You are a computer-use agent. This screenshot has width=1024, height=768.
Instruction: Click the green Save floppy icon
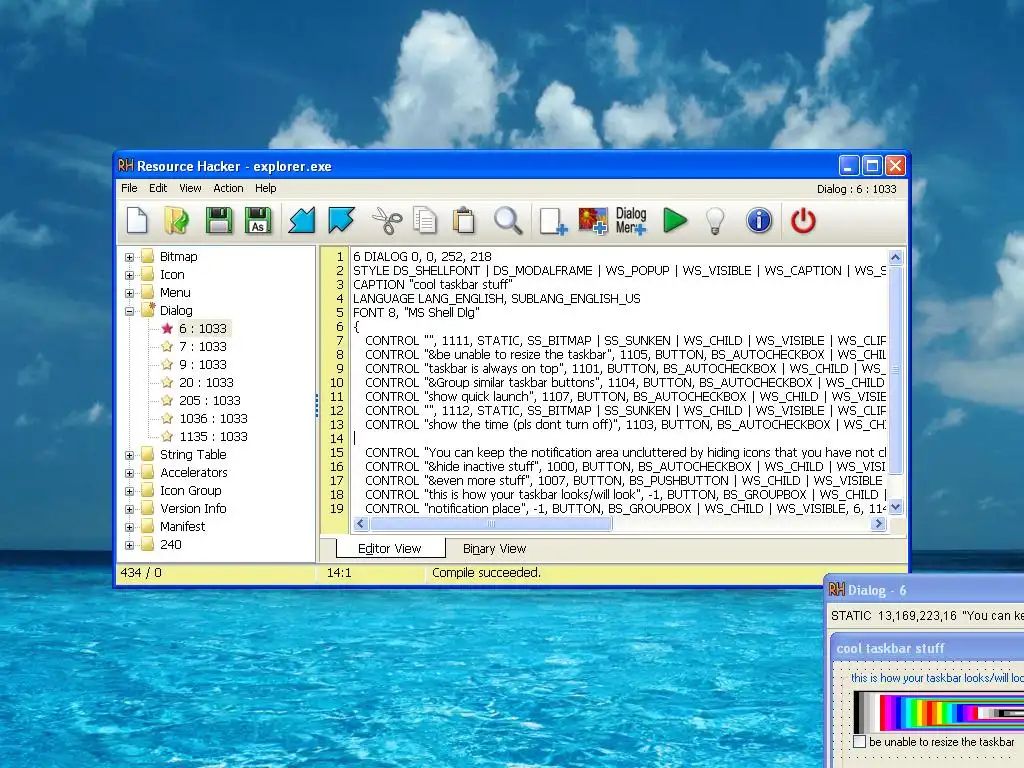click(x=219, y=220)
